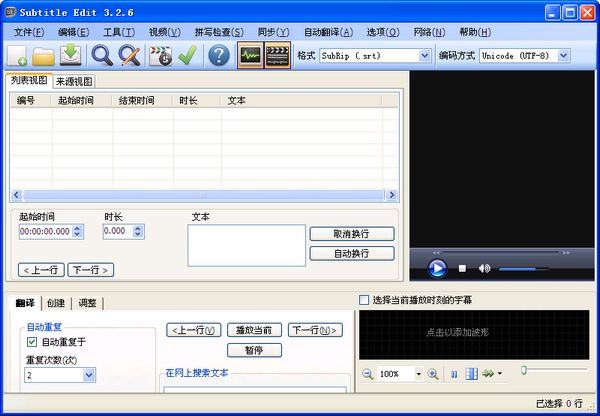
Task: Click the New subtitle file icon
Action: tap(17, 56)
